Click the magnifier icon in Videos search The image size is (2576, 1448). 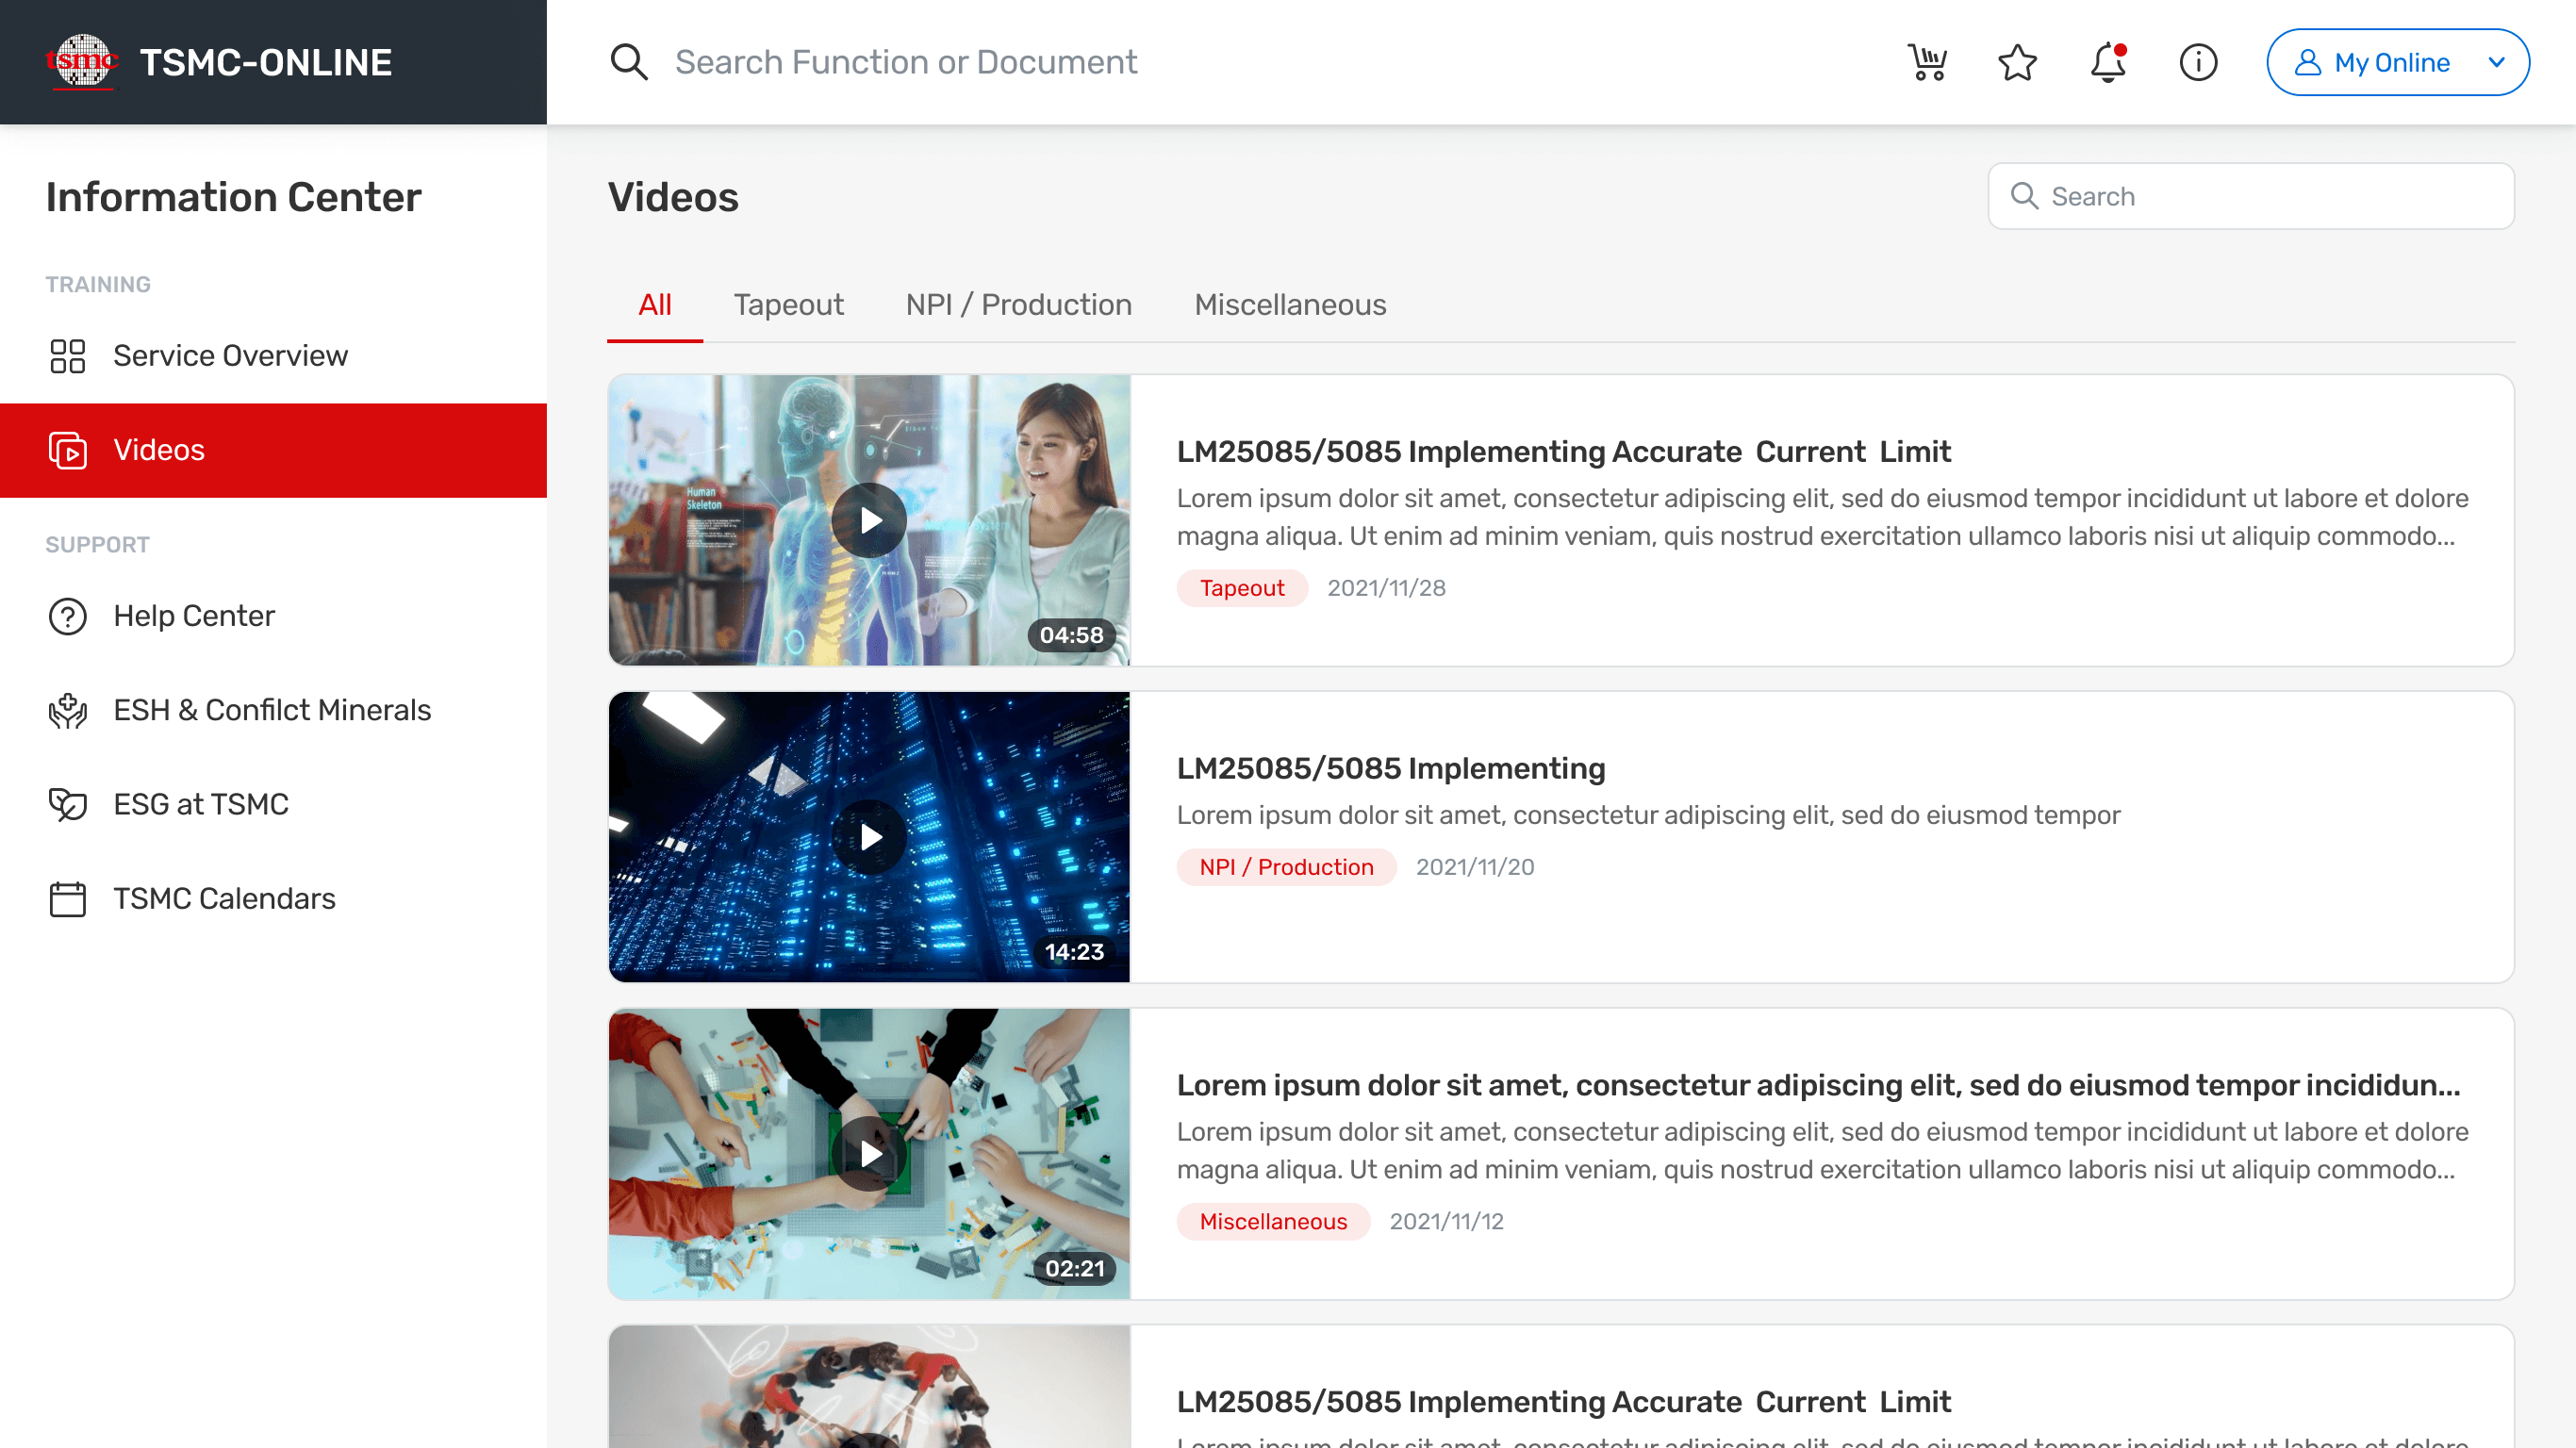[x=2024, y=196]
